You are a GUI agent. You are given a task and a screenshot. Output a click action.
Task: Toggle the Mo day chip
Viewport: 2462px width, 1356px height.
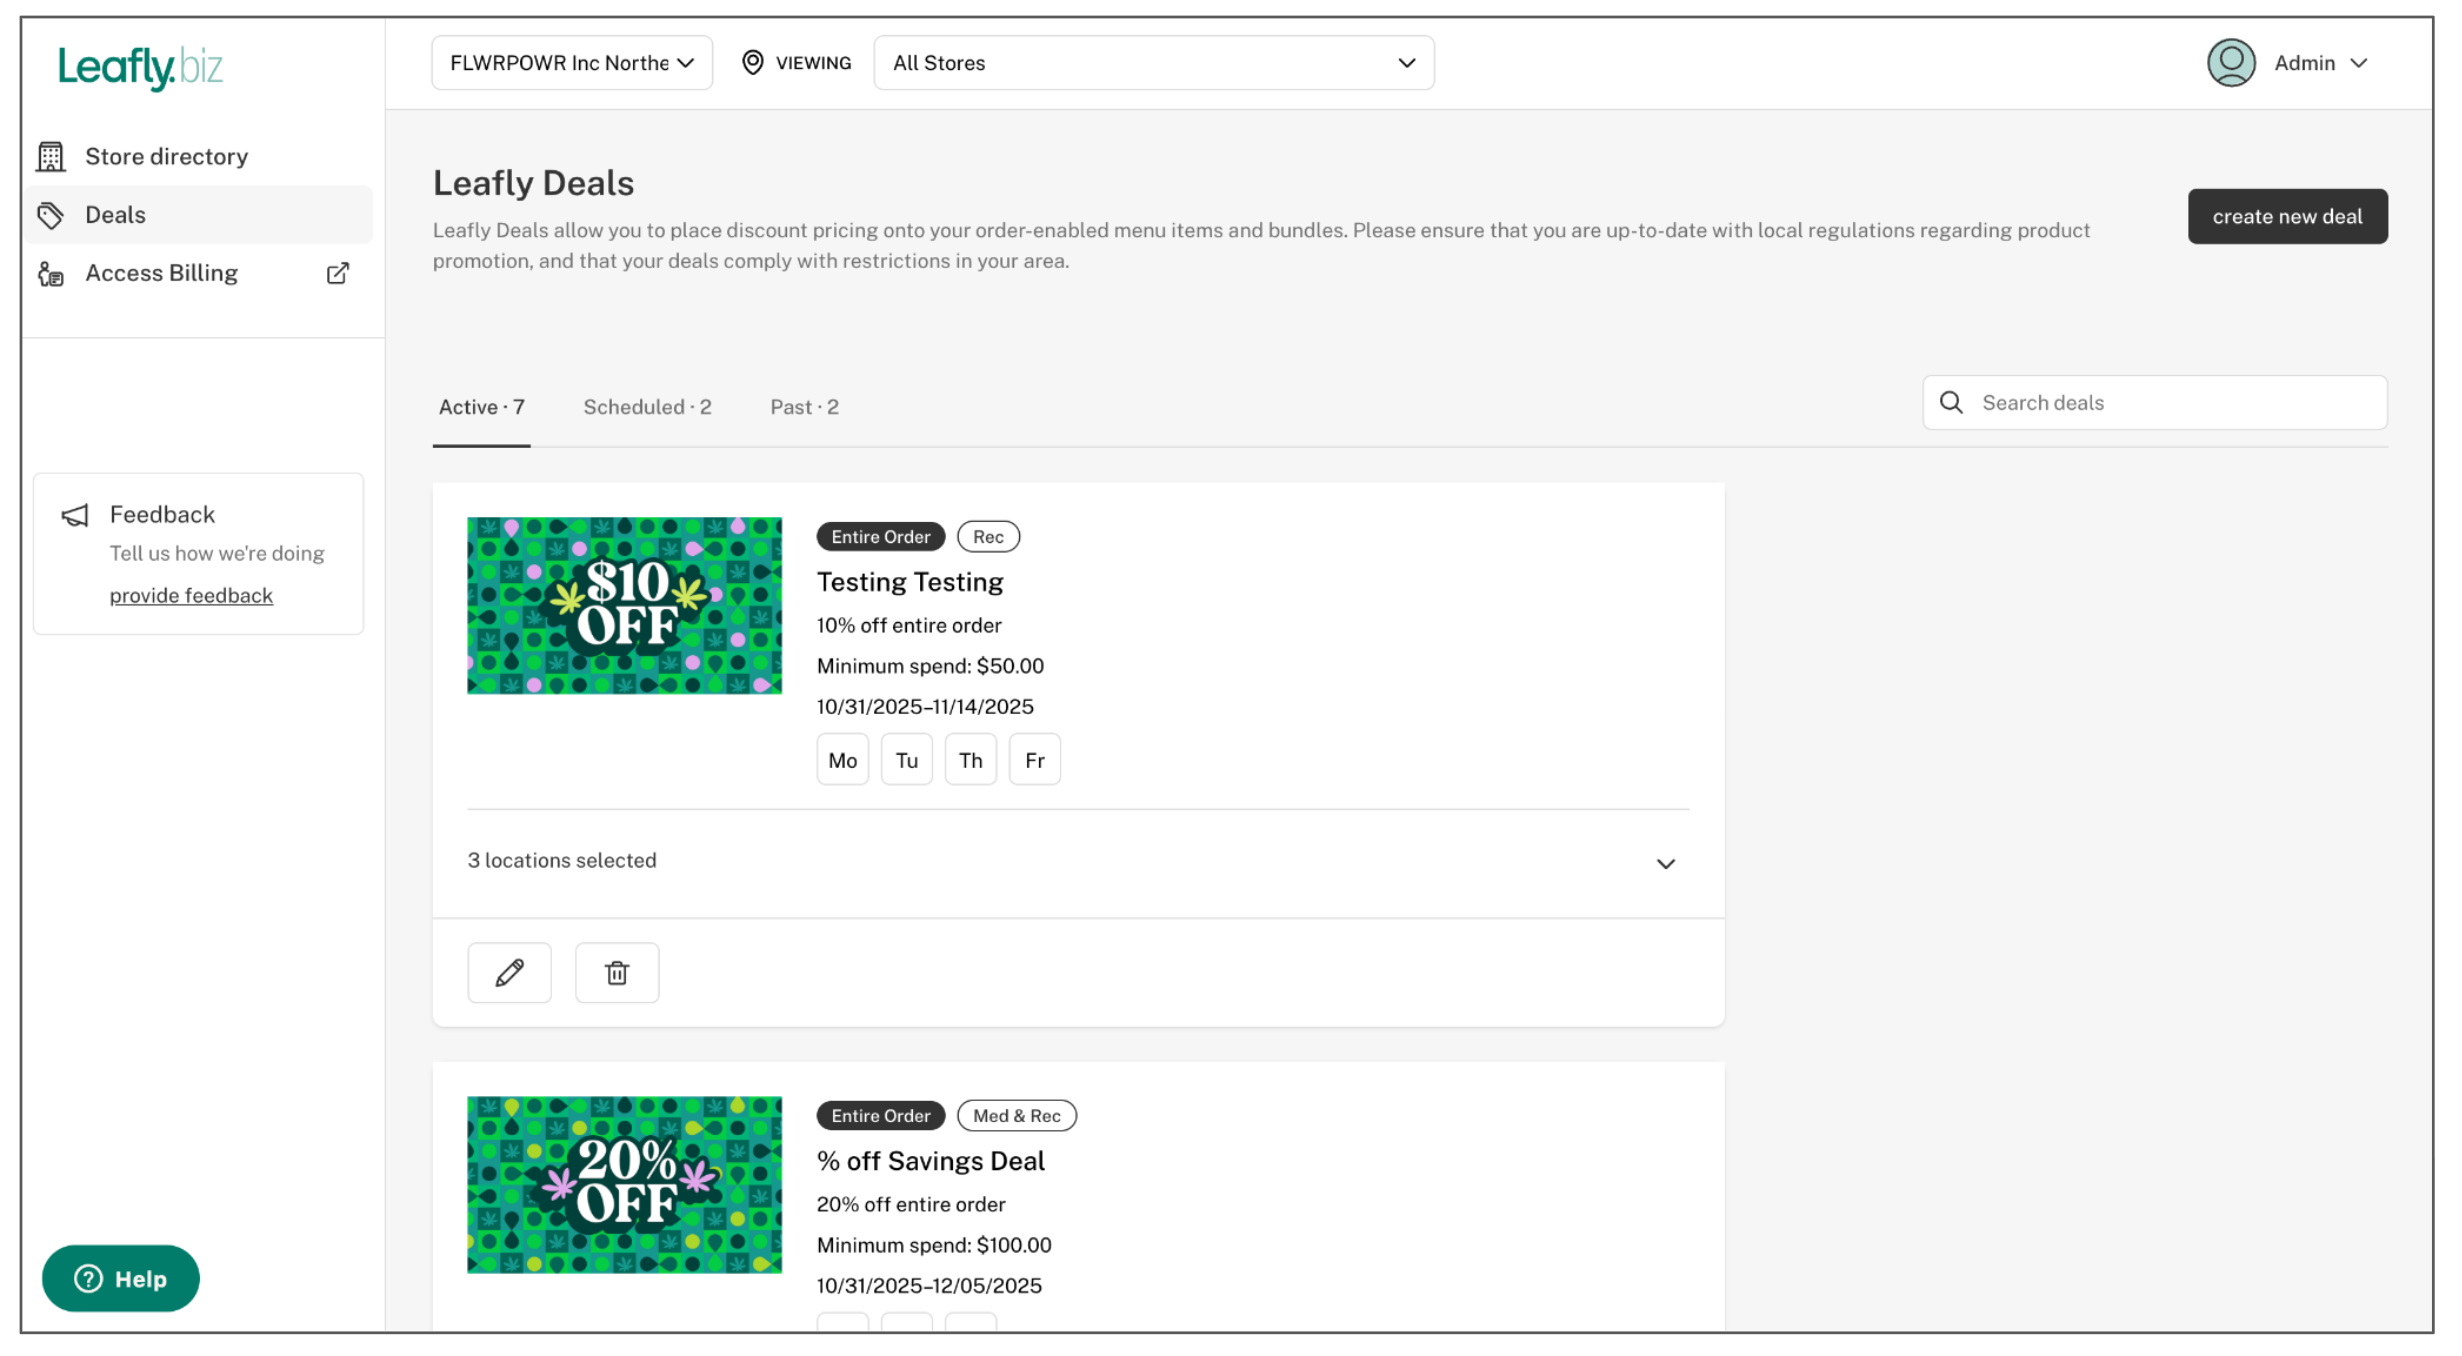click(x=842, y=760)
